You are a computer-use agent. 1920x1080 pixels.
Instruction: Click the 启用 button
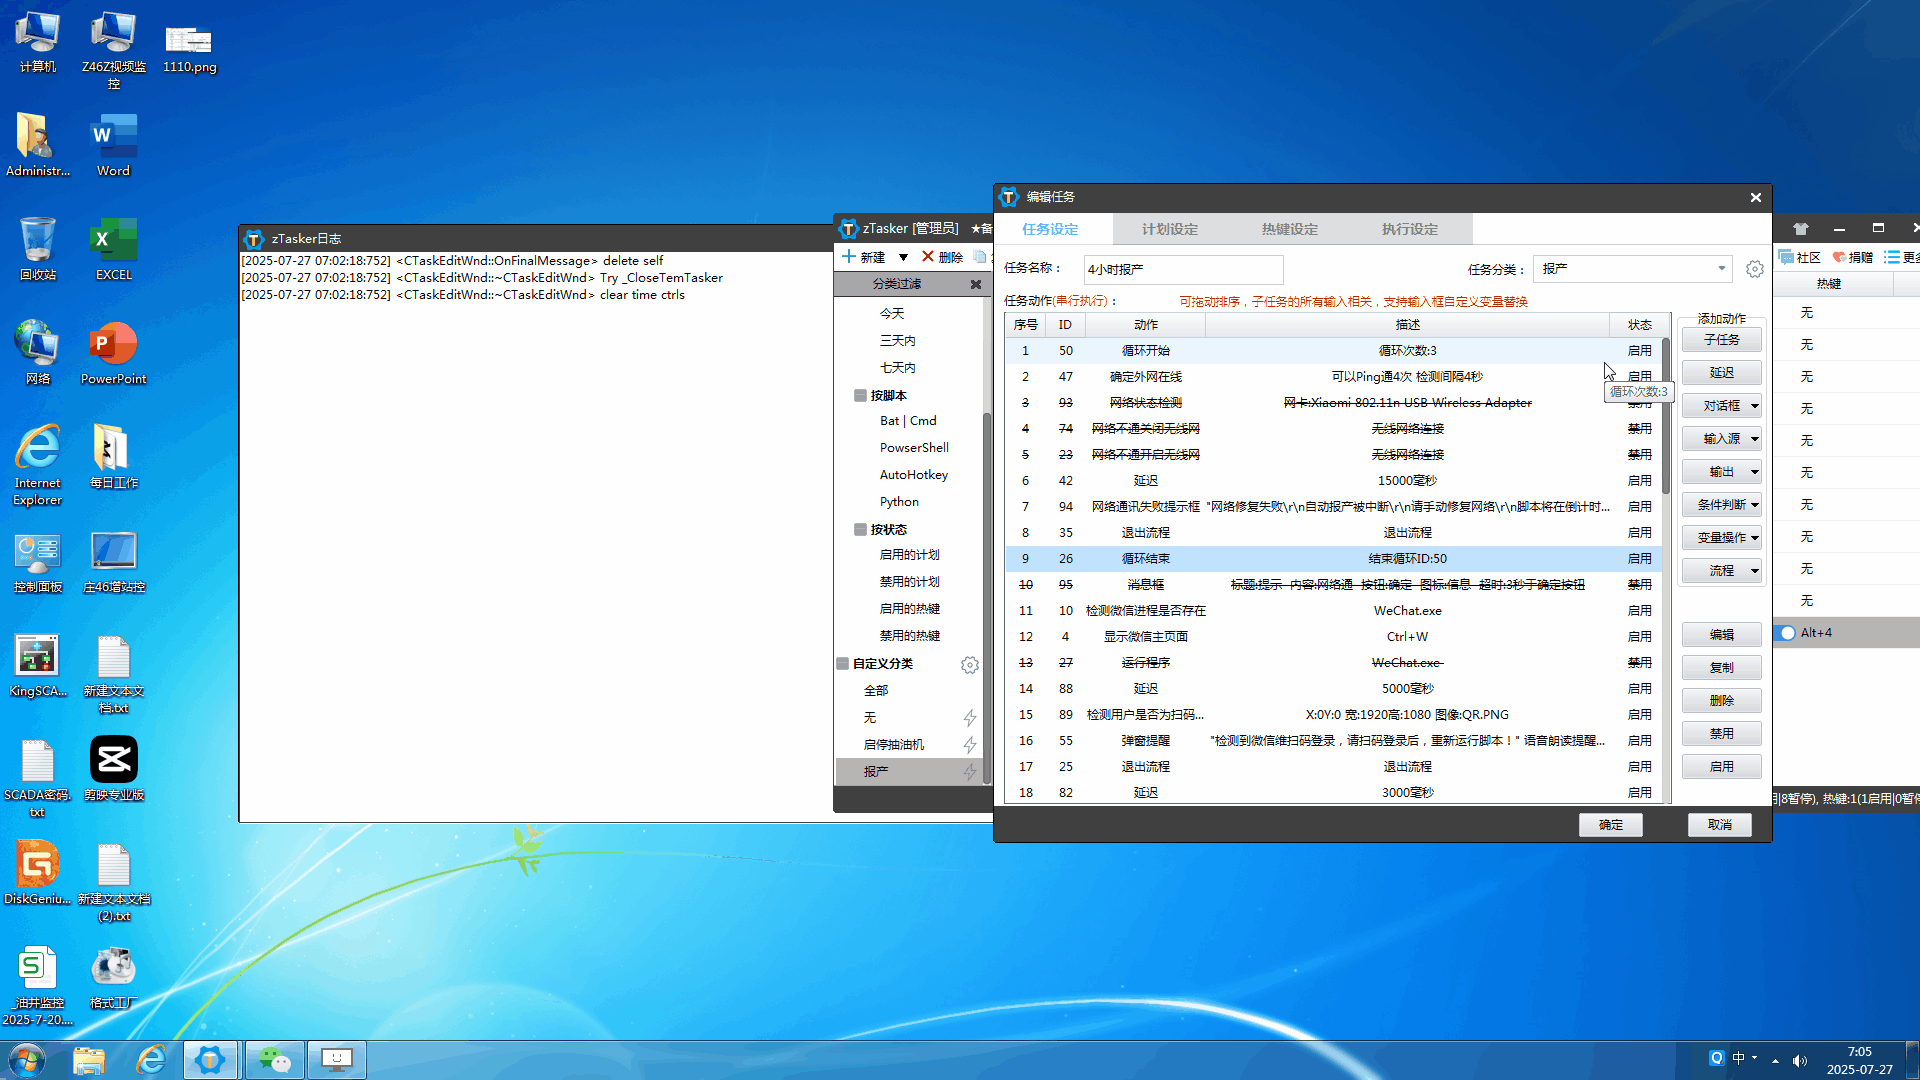tap(1721, 767)
